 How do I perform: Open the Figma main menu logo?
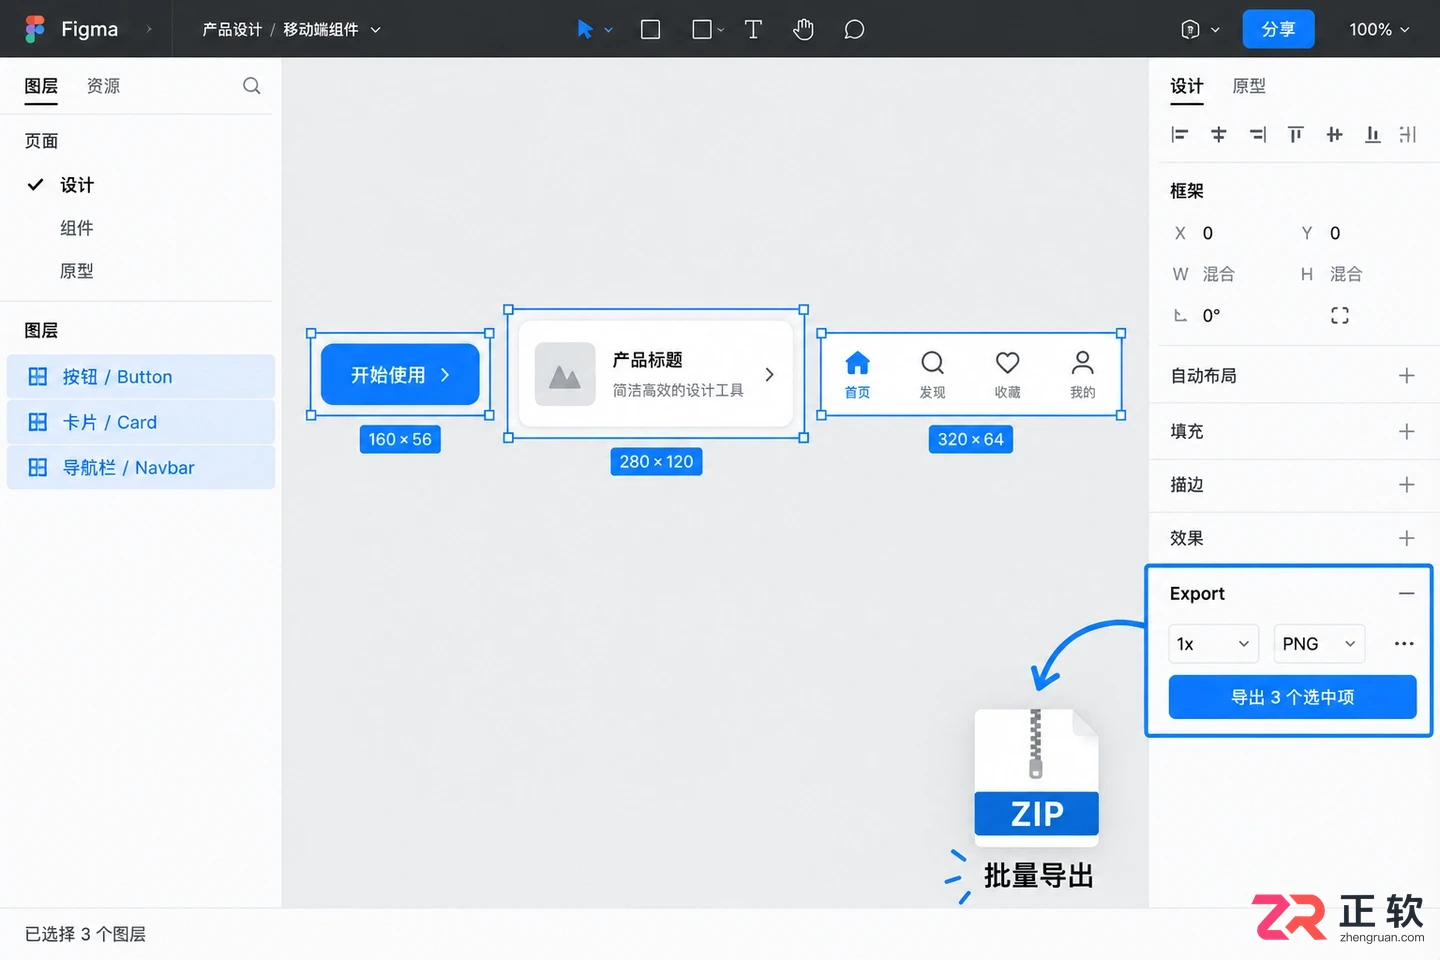pyautogui.click(x=35, y=29)
